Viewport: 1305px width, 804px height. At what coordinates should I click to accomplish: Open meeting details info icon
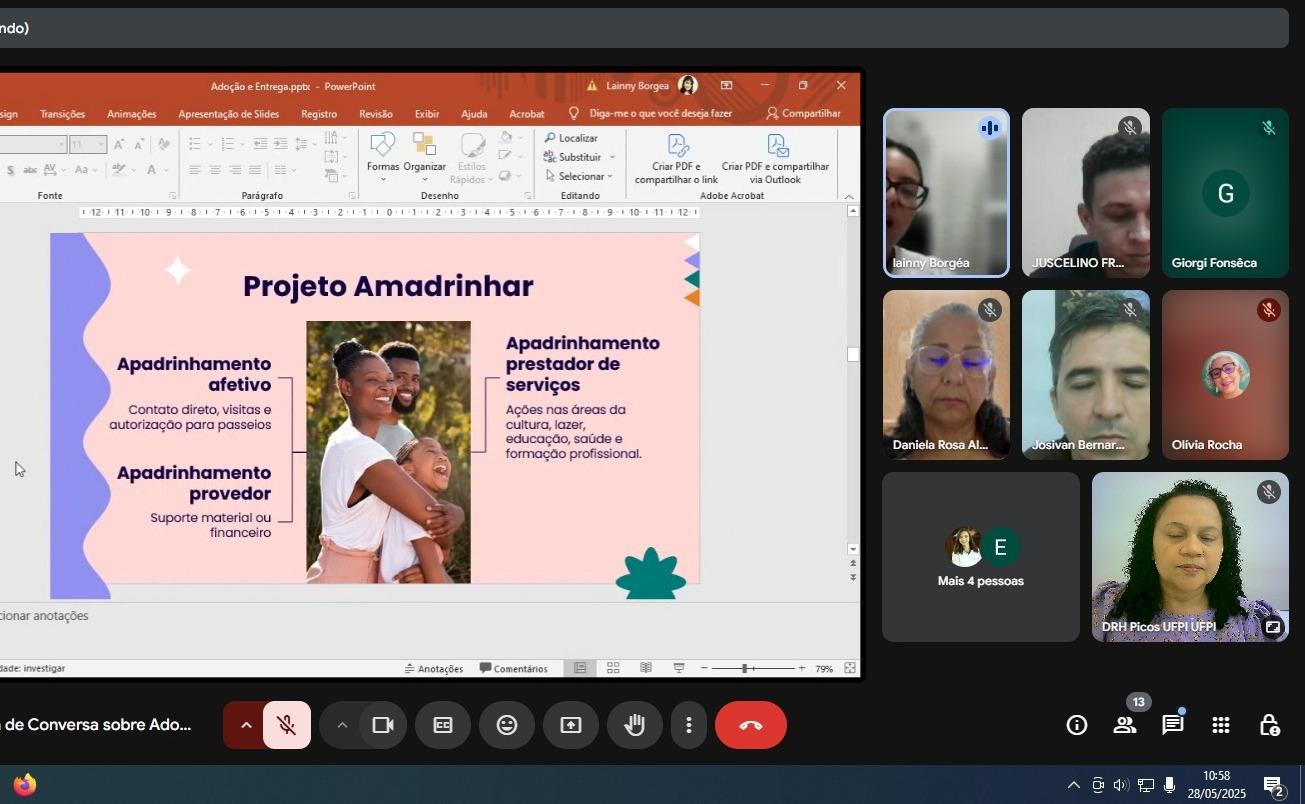pos(1076,725)
